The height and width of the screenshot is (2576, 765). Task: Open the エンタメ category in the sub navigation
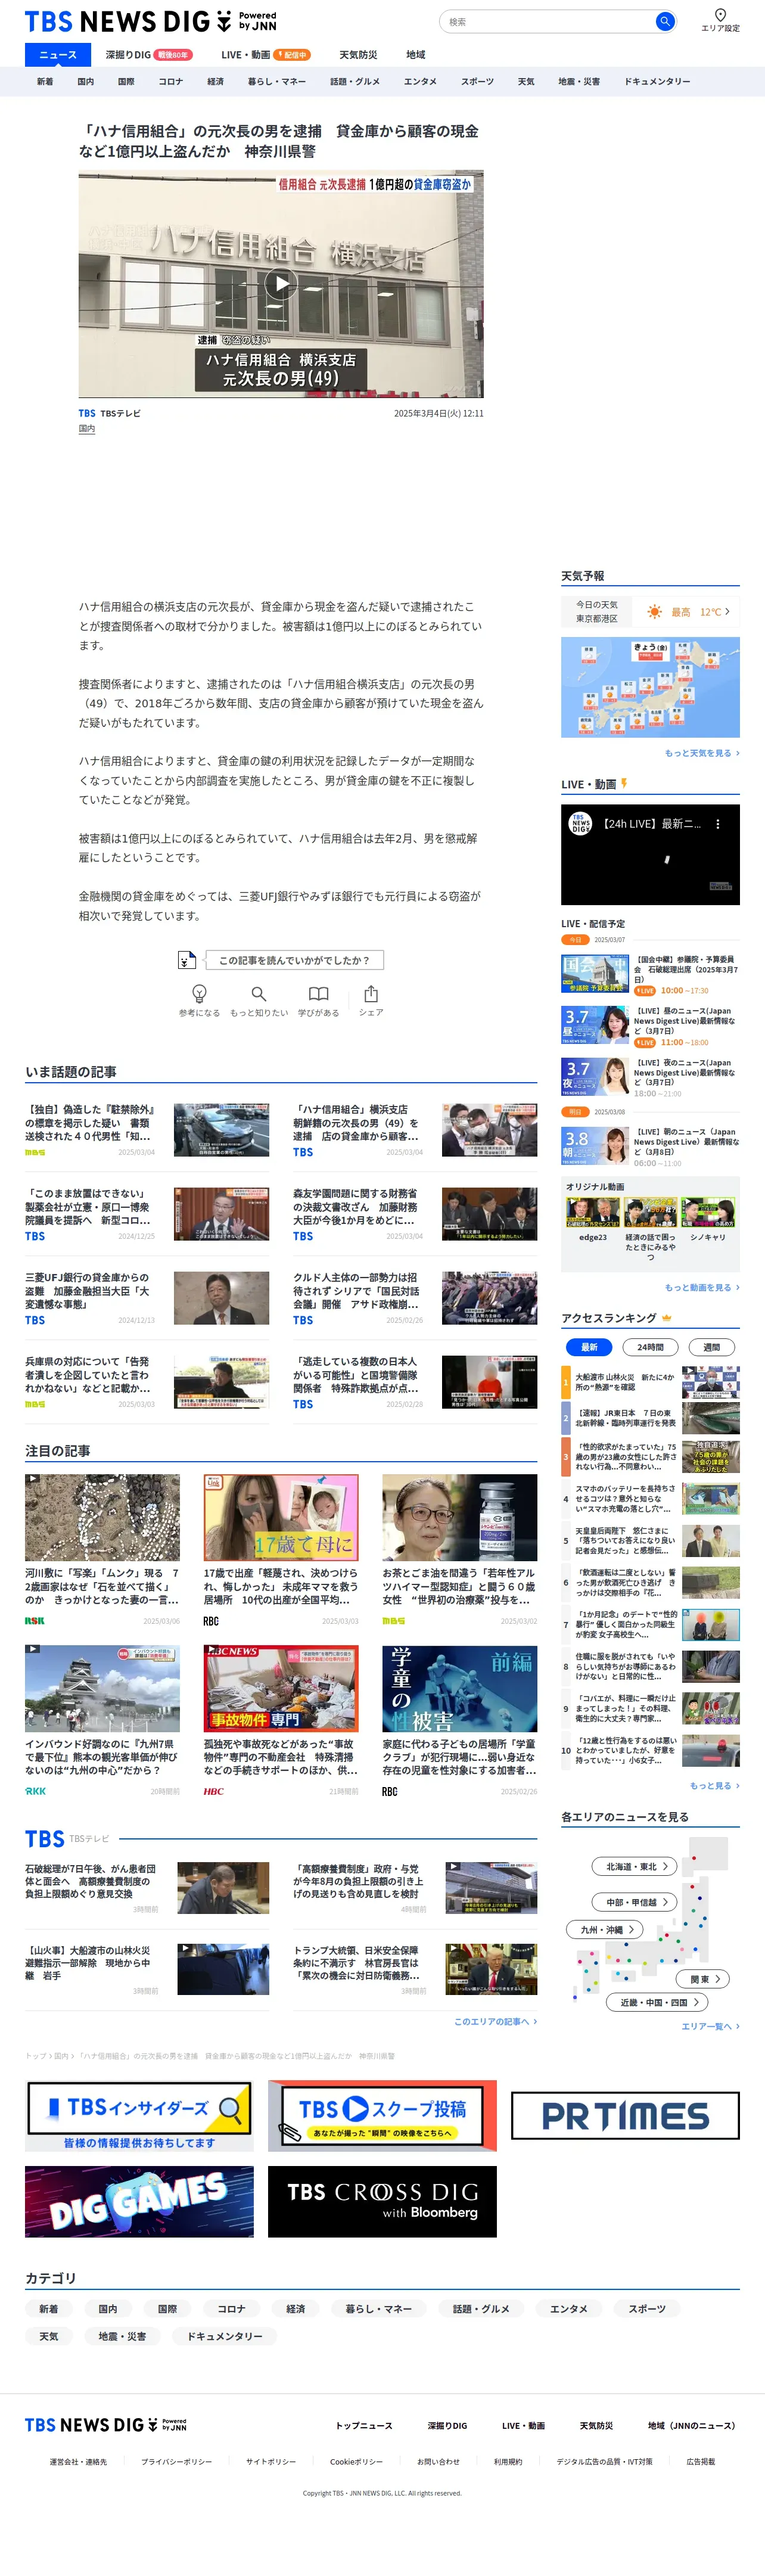420,82
